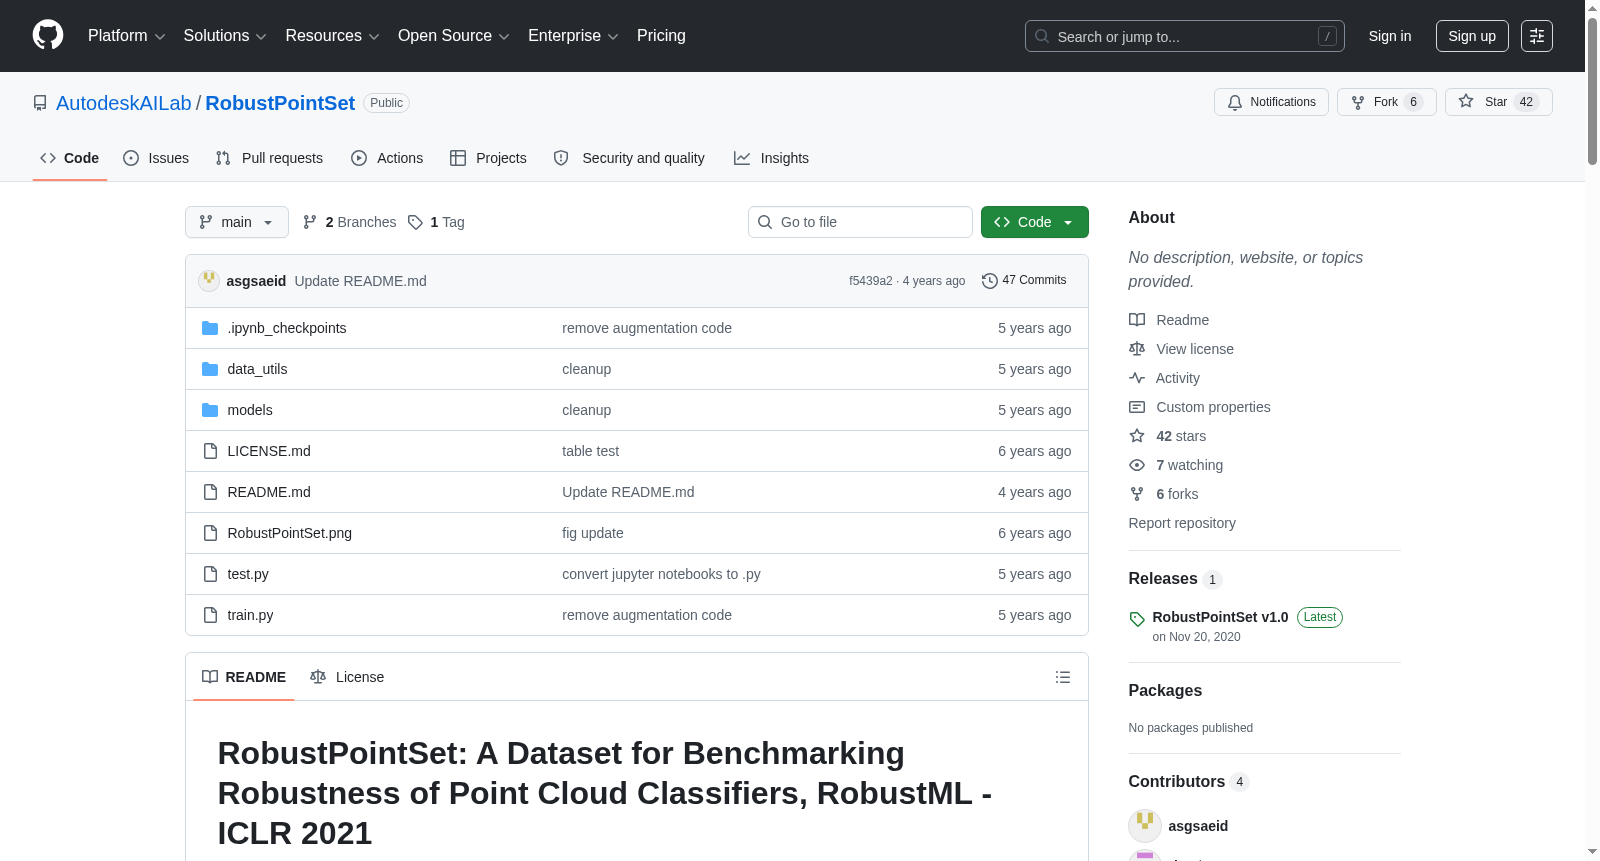
Task: Click the repository icon beside AutodeskAILab
Action: [40, 103]
